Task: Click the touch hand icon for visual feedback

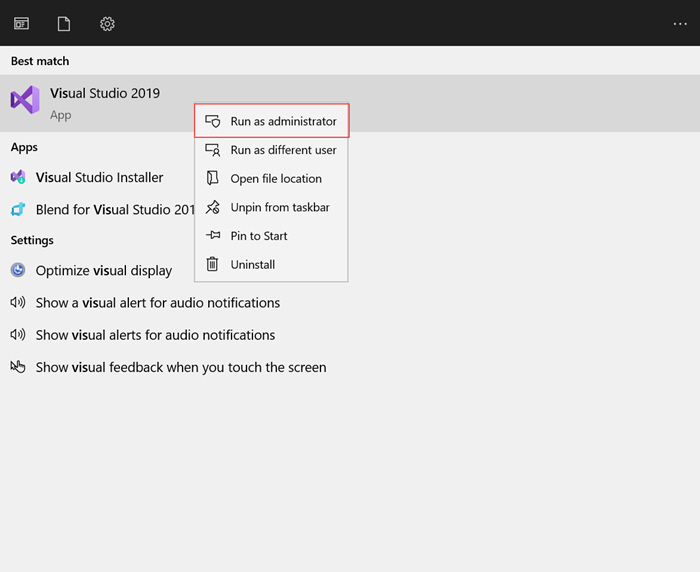Action: tap(18, 367)
